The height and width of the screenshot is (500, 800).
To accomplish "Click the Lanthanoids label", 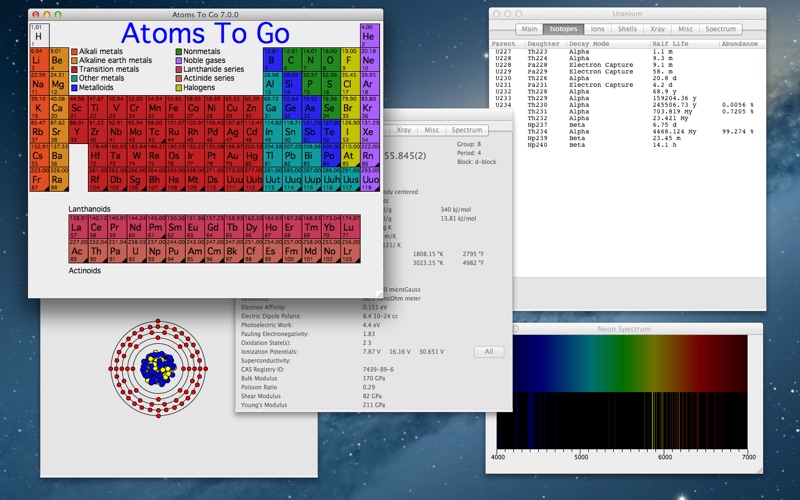I will (89, 209).
